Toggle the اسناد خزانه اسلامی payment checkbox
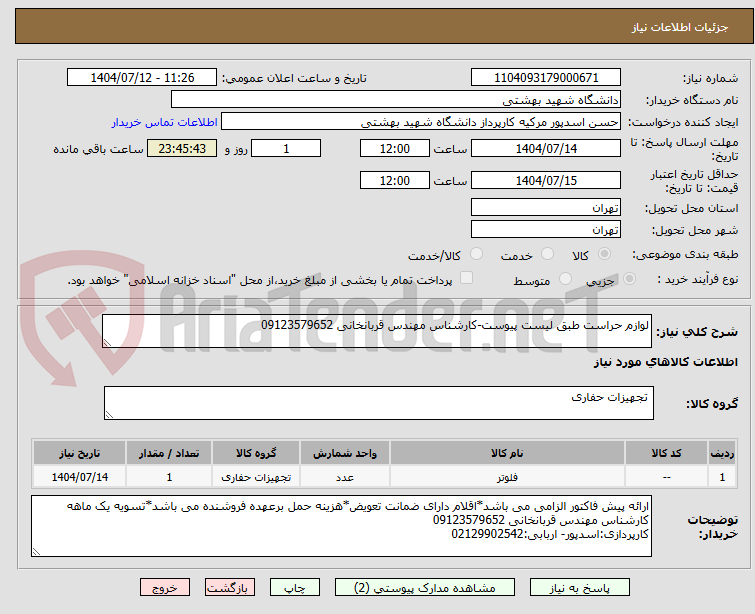The height and width of the screenshot is (614, 755). [466, 278]
